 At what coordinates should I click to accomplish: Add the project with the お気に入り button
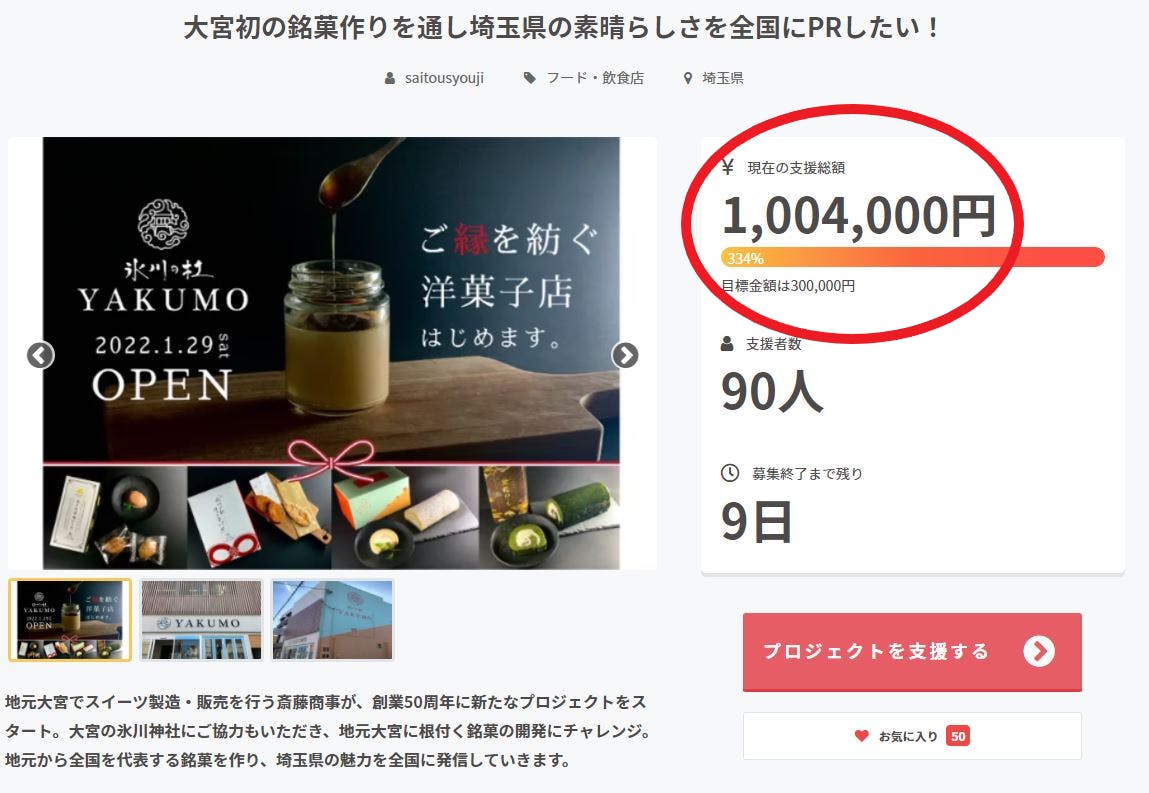tap(912, 736)
